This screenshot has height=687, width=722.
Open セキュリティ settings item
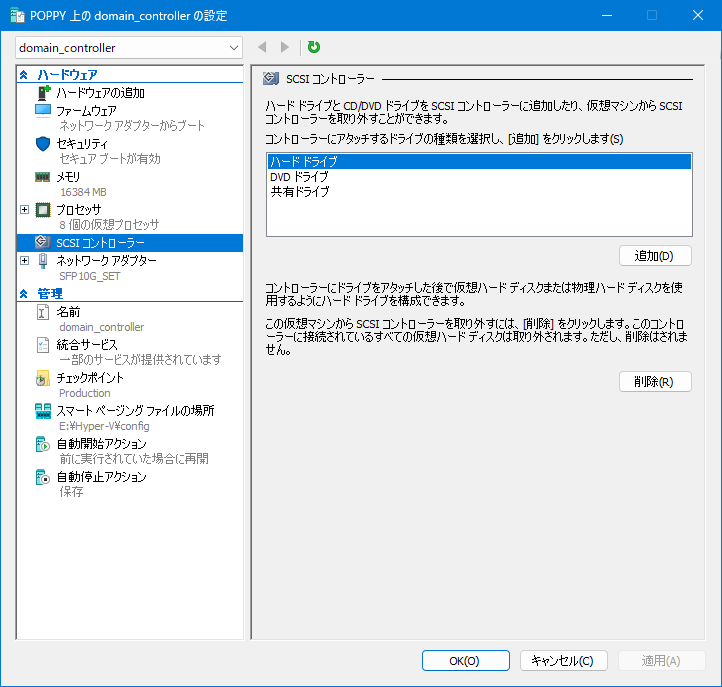[x=82, y=144]
